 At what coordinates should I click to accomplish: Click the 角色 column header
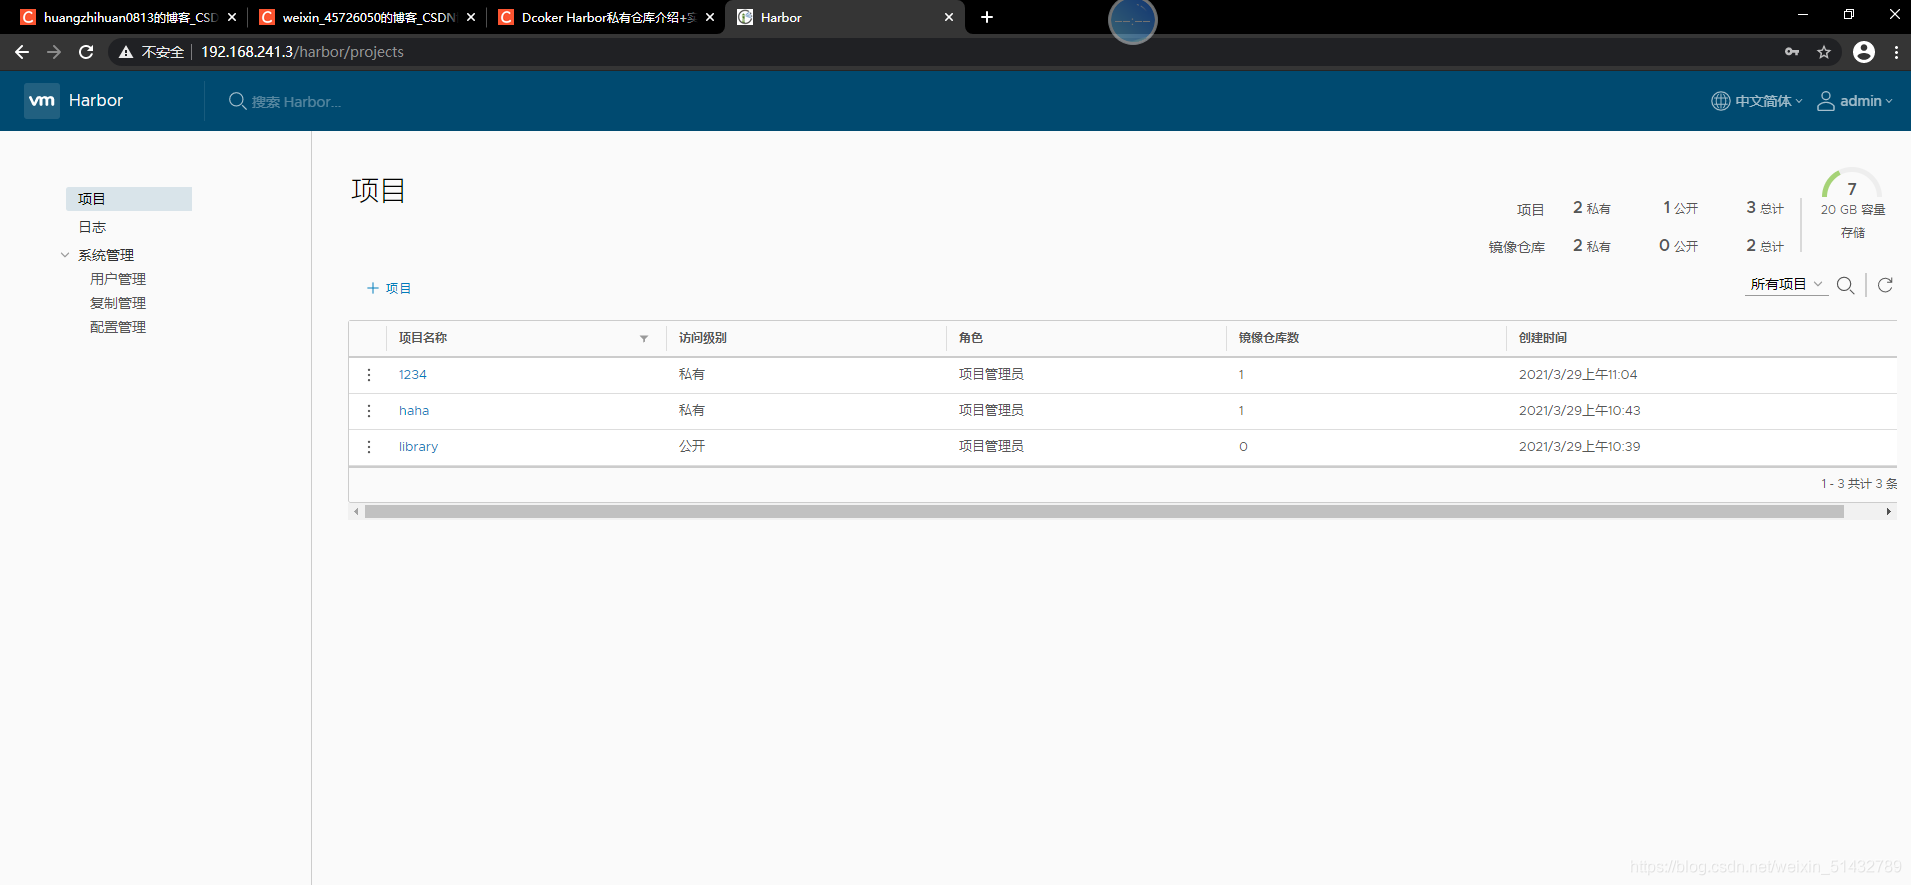pos(971,338)
